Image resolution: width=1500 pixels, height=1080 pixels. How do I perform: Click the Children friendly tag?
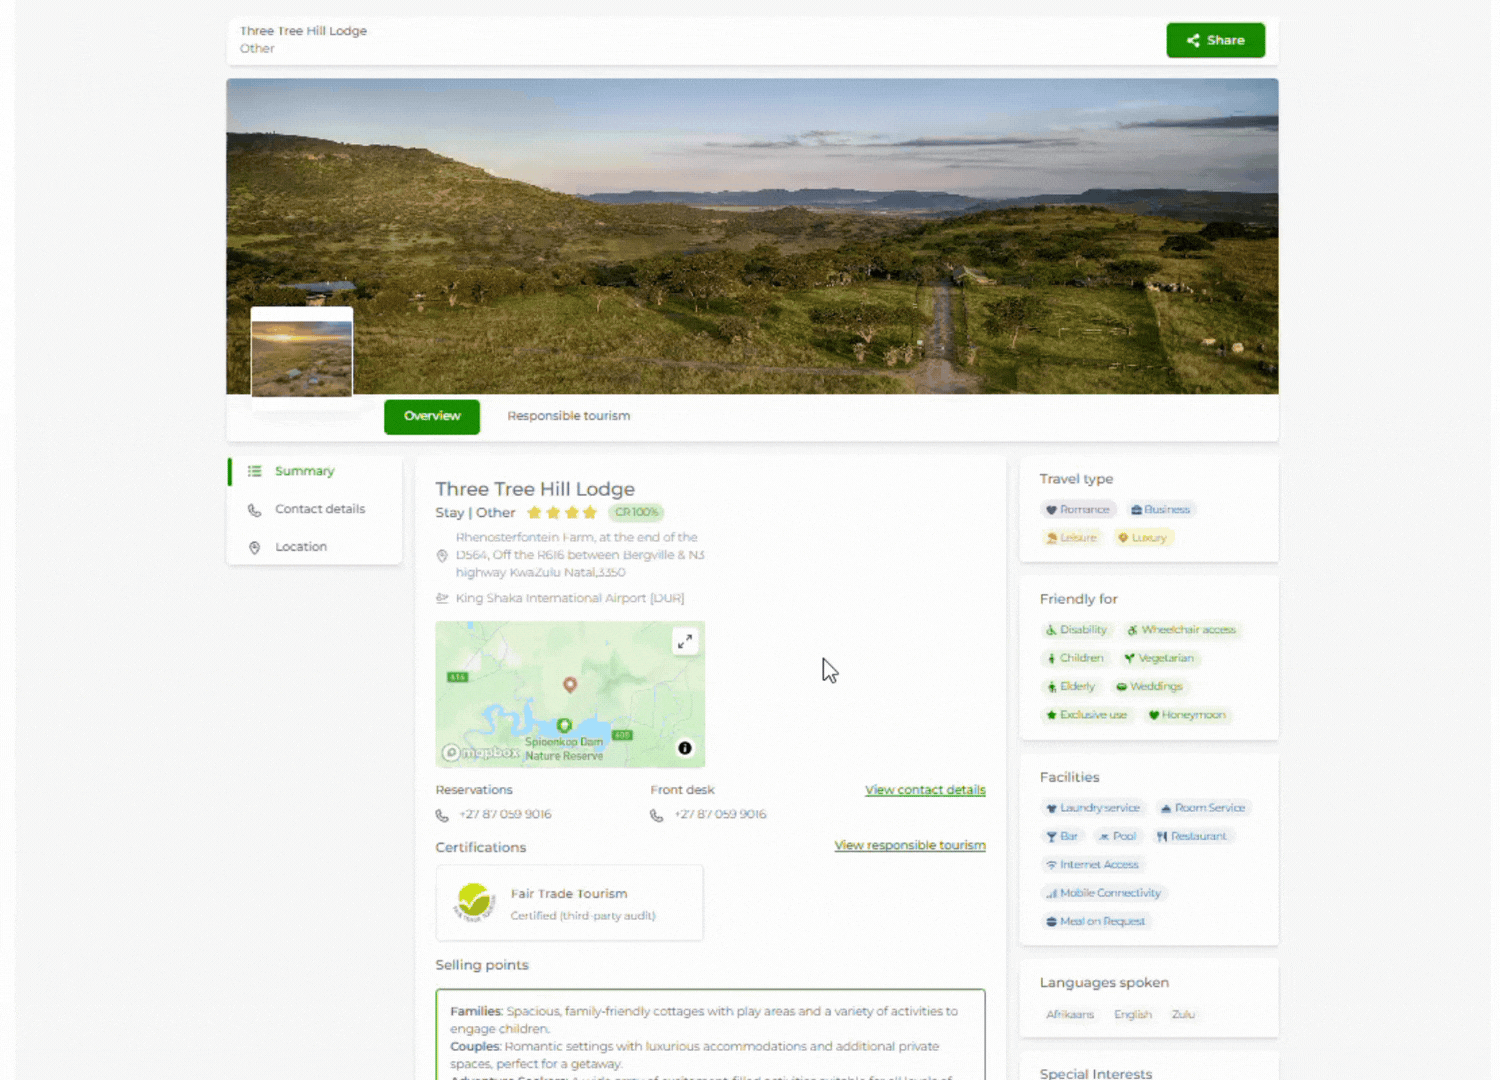point(1076,658)
